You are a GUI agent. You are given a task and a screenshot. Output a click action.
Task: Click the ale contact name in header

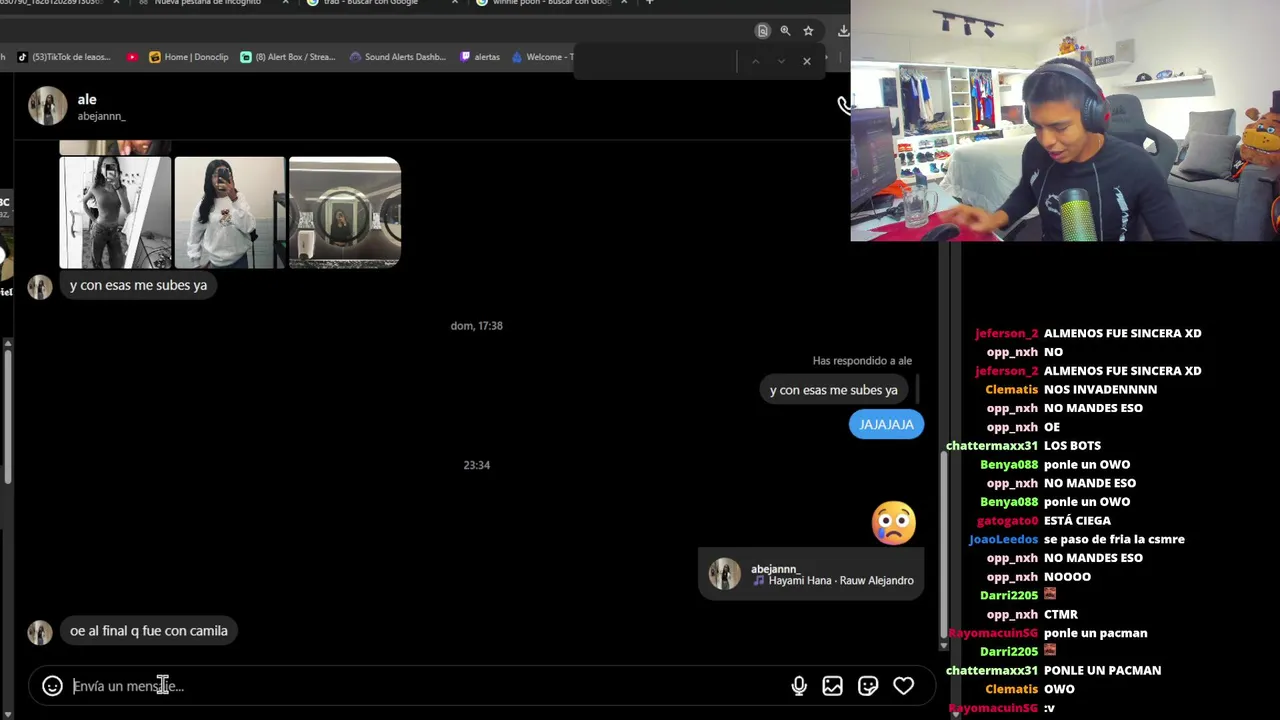[87, 99]
